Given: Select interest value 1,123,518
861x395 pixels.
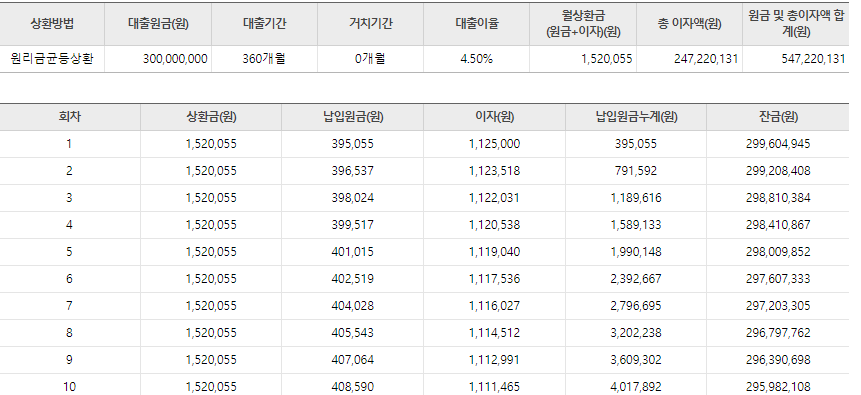Looking at the screenshot, I should 494,171.
